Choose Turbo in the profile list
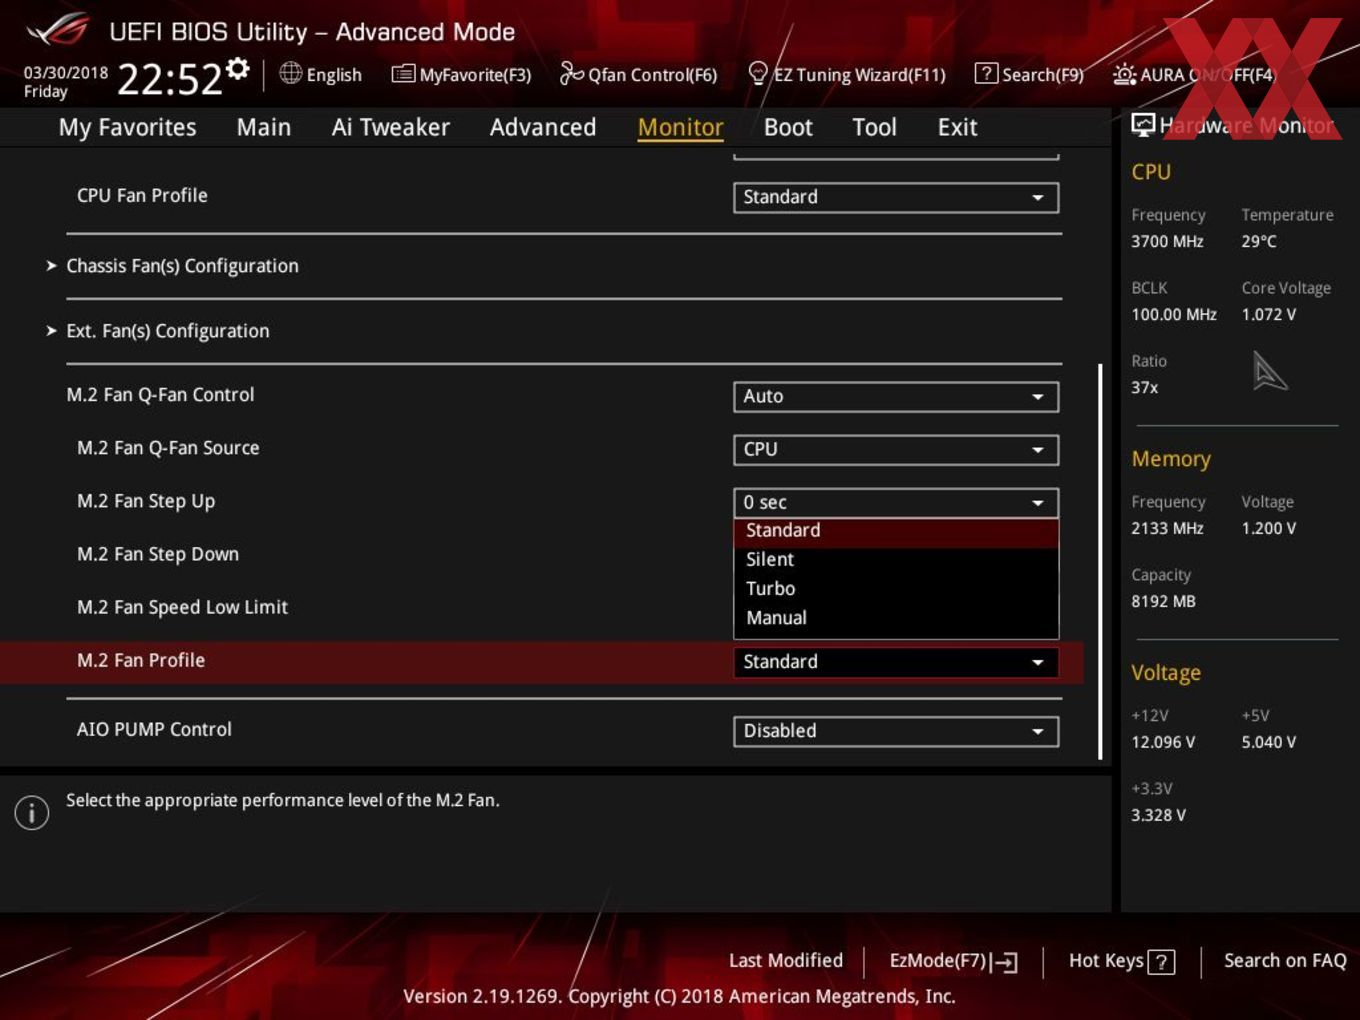 click(x=896, y=589)
